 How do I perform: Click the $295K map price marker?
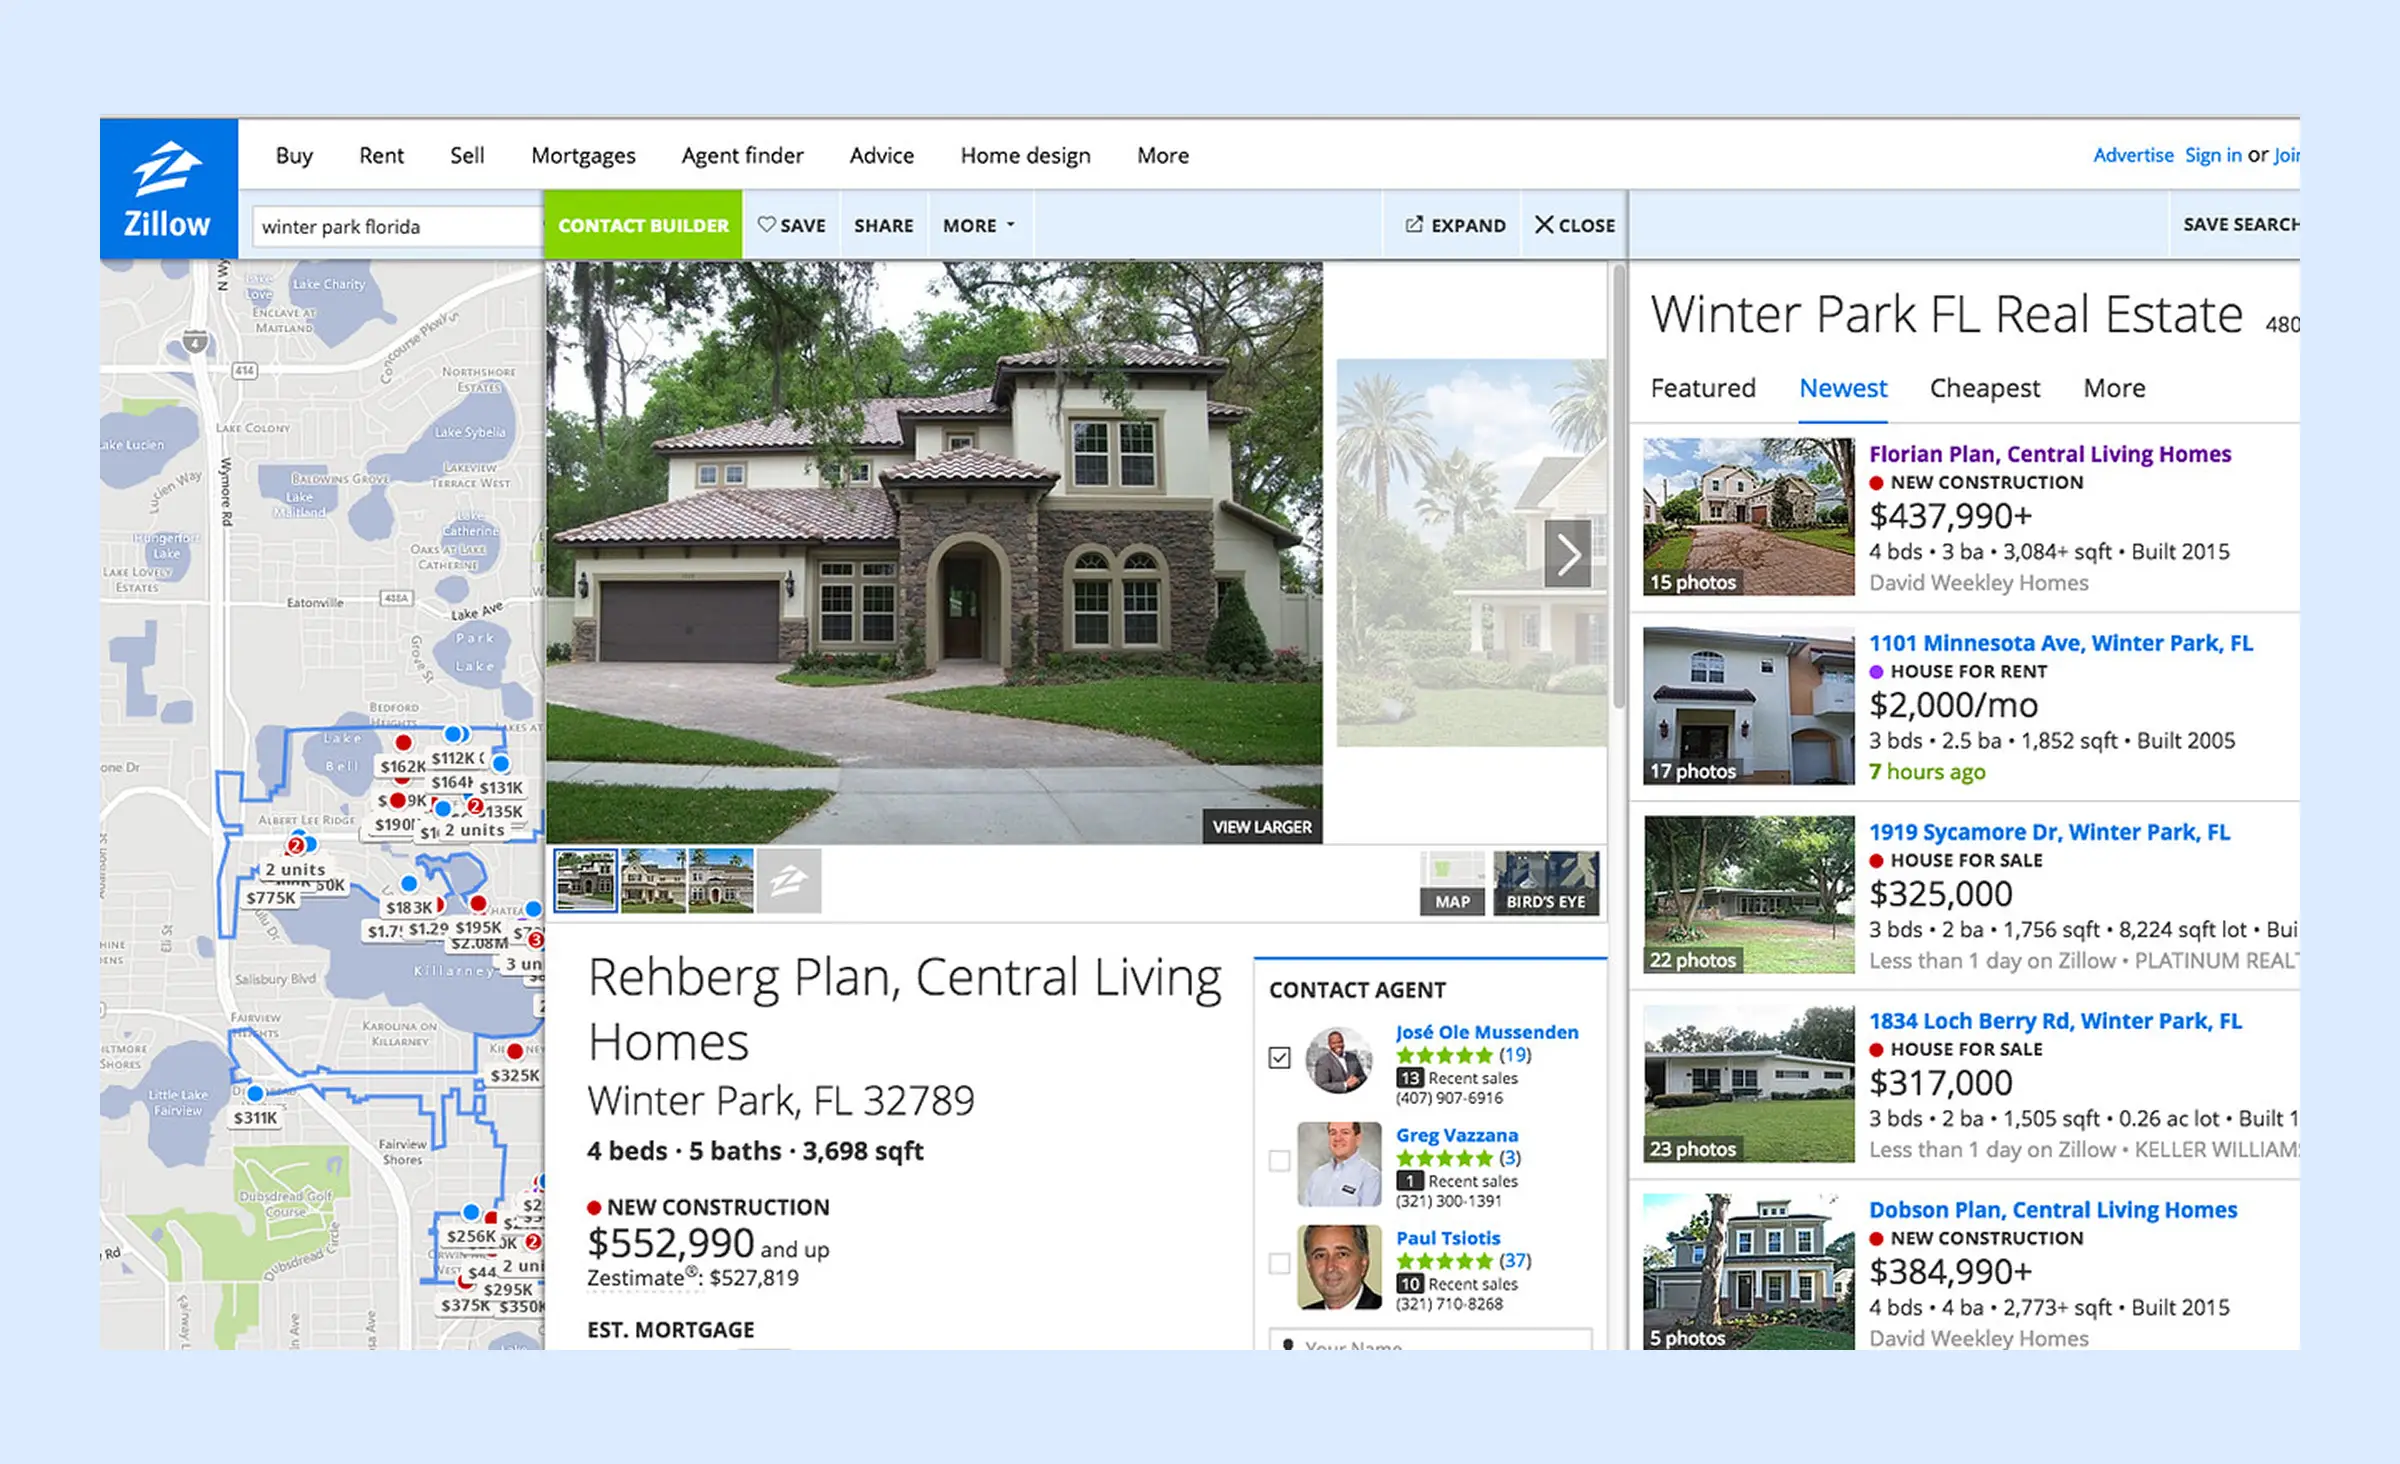[508, 1290]
